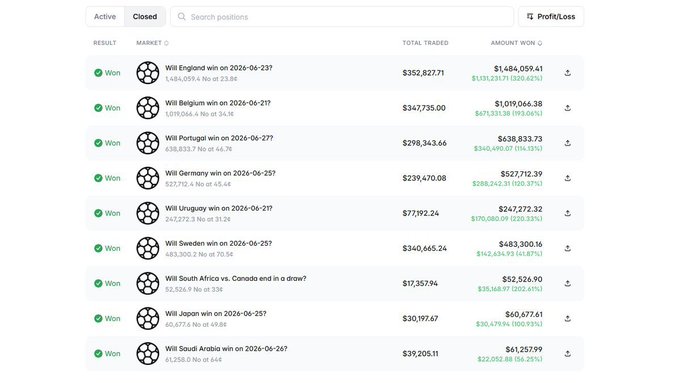The image size is (680, 383).
Task: Click the green Won check icon for Portugal
Action: 98,143
